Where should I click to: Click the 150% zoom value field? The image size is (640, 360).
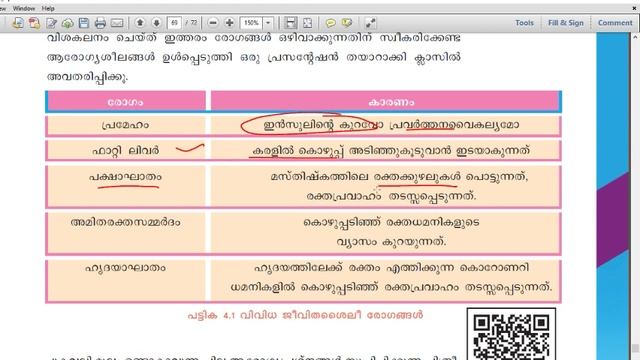251,23
